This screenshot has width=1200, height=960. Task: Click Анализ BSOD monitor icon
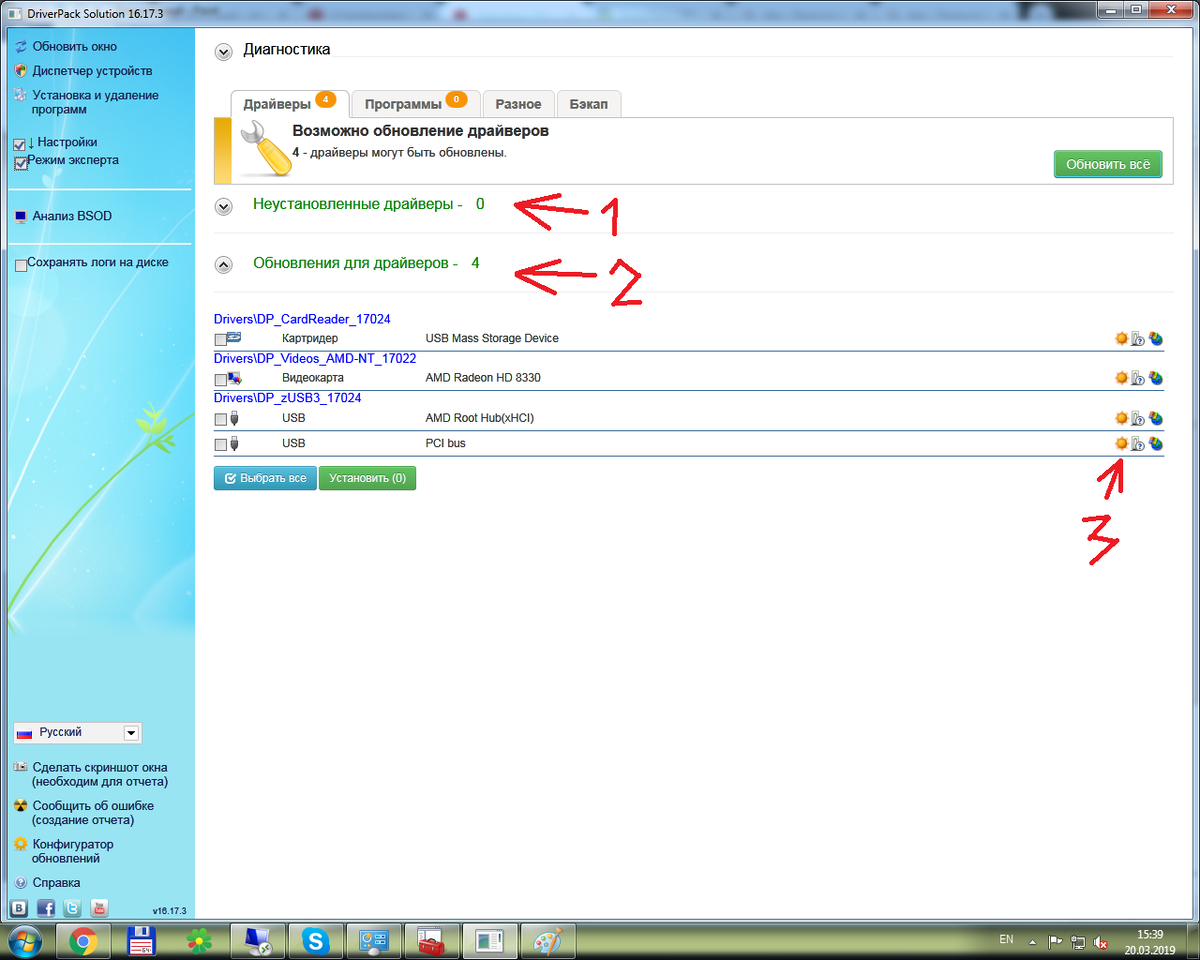[21, 216]
